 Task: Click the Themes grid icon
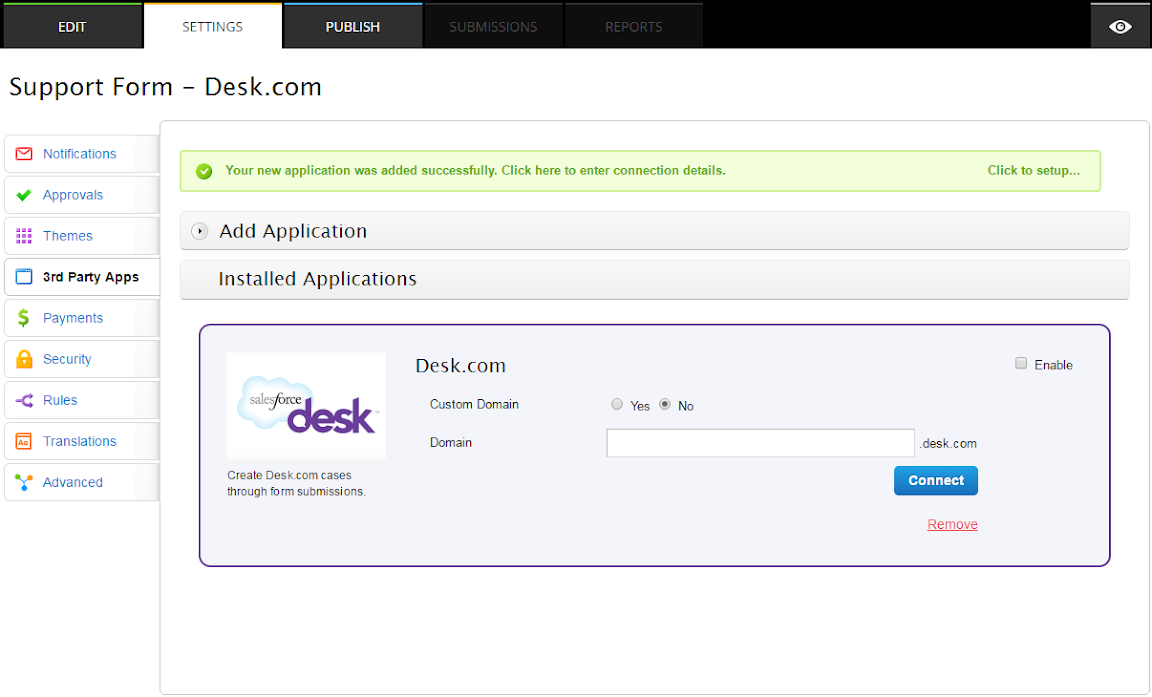24,236
